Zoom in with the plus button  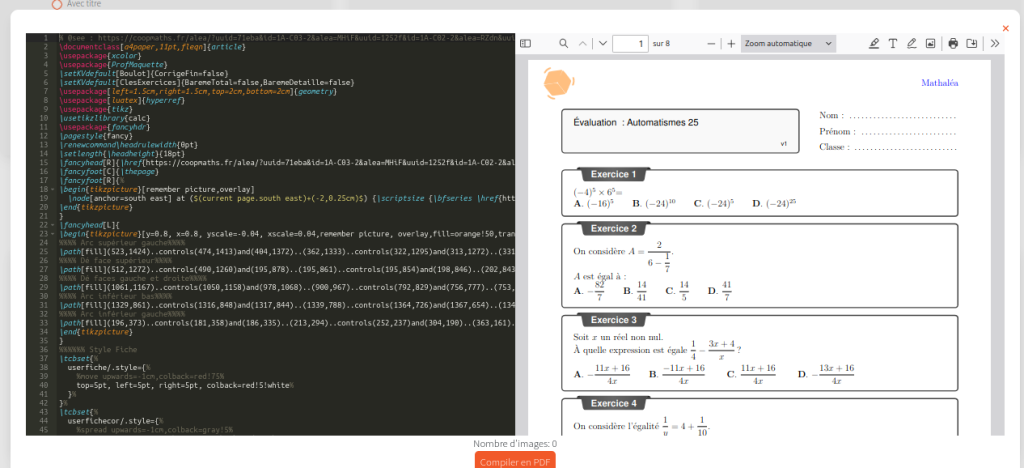point(731,44)
